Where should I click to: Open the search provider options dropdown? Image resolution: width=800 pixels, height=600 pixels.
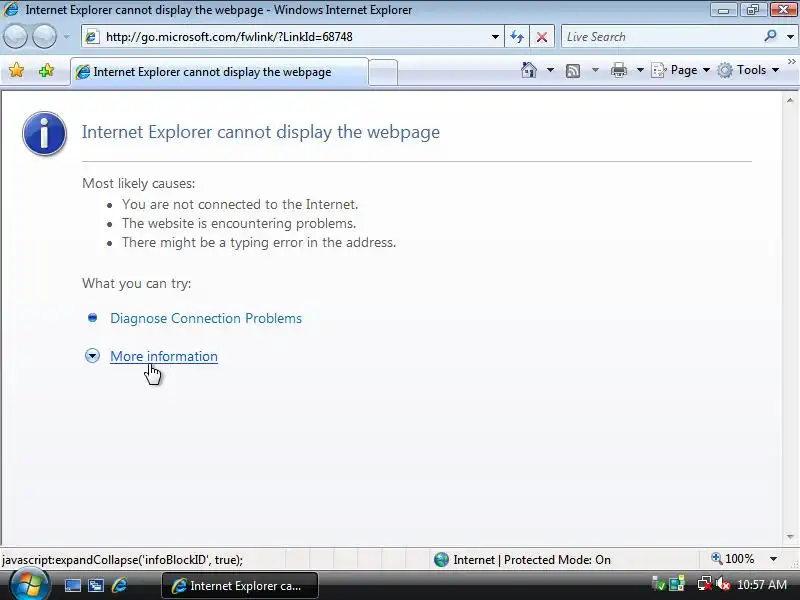pyautogui.click(x=790, y=37)
